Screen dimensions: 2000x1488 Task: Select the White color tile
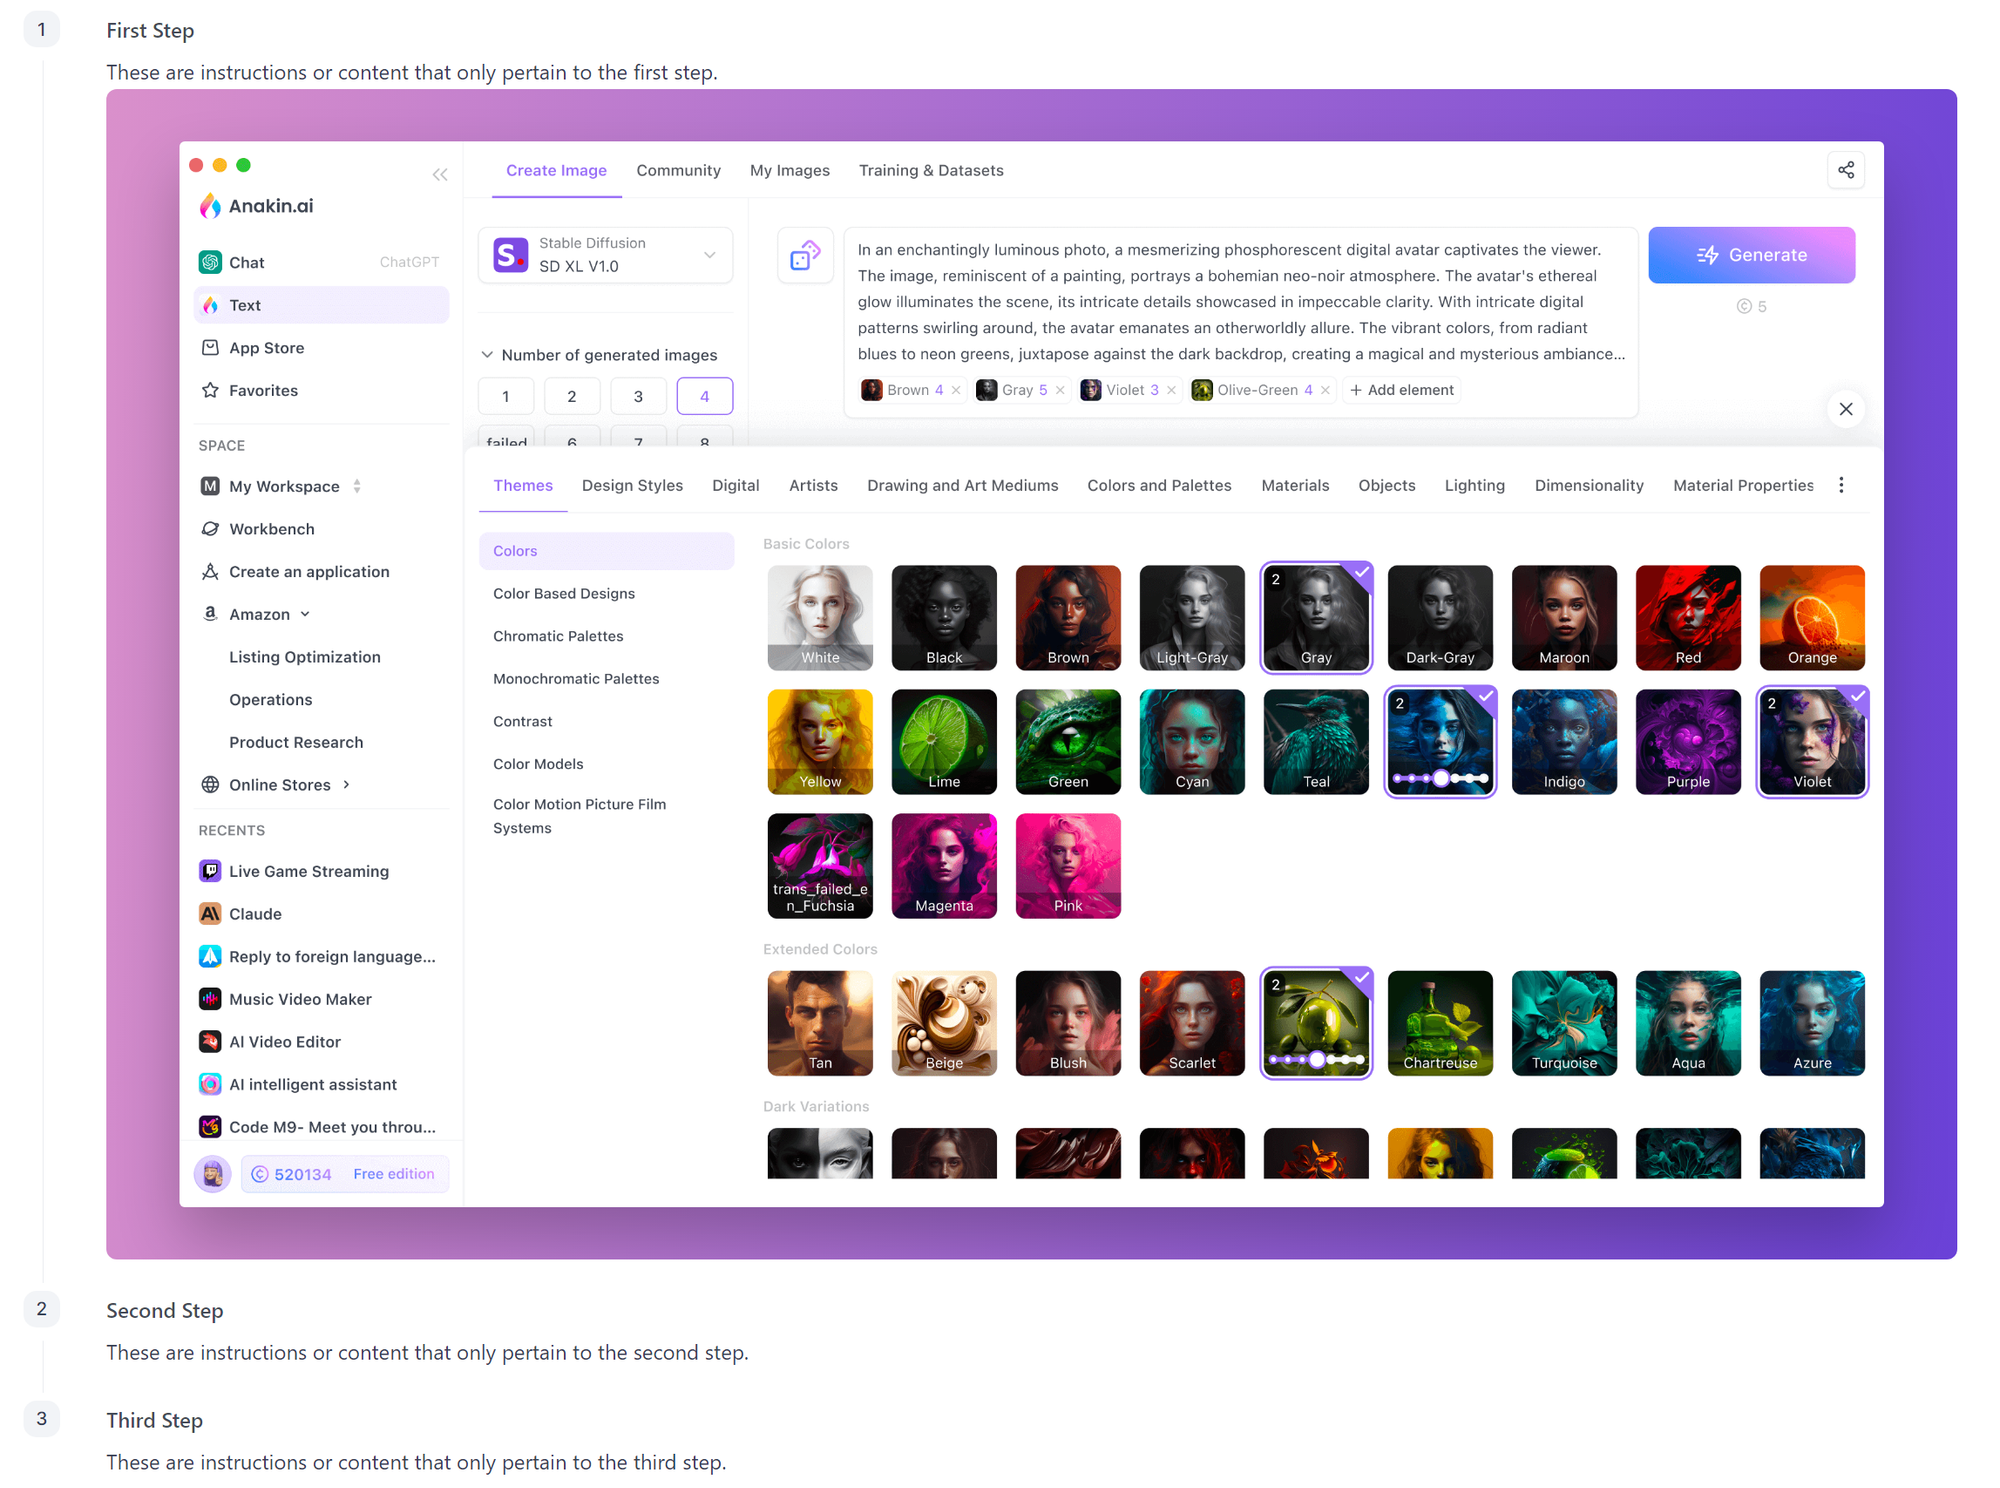(x=820, y=618)
